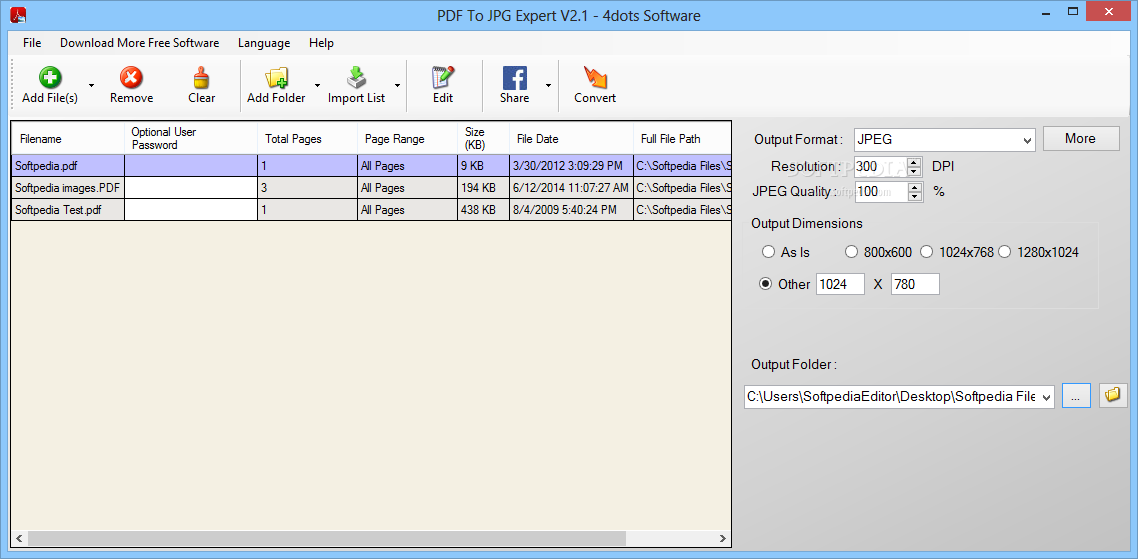Open the Help menu
This screenshot has width=1138, height=559.
pos(322,43)
